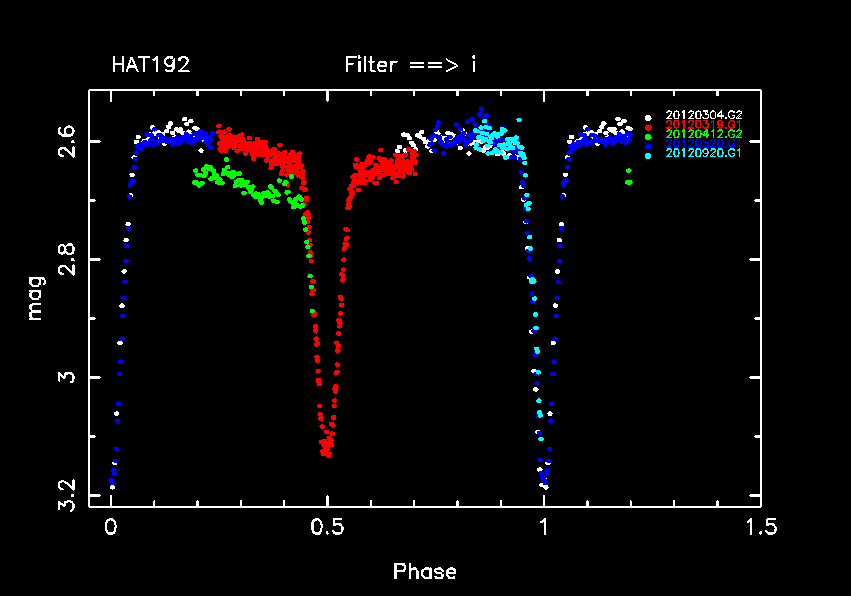Viewport: 851px width, 596px height.
Task: Click the white 20120304.G2 legend marker
Action: pos(648,116)
